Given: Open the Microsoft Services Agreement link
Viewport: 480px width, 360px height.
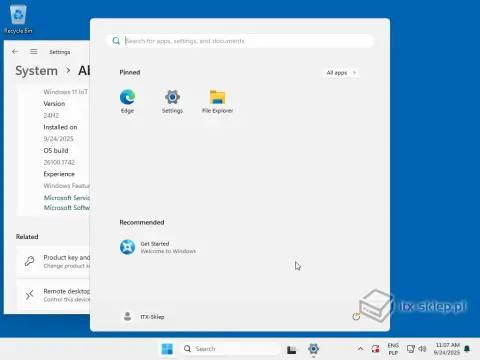Looking at the screenshot, I should (x=67, y=198).
